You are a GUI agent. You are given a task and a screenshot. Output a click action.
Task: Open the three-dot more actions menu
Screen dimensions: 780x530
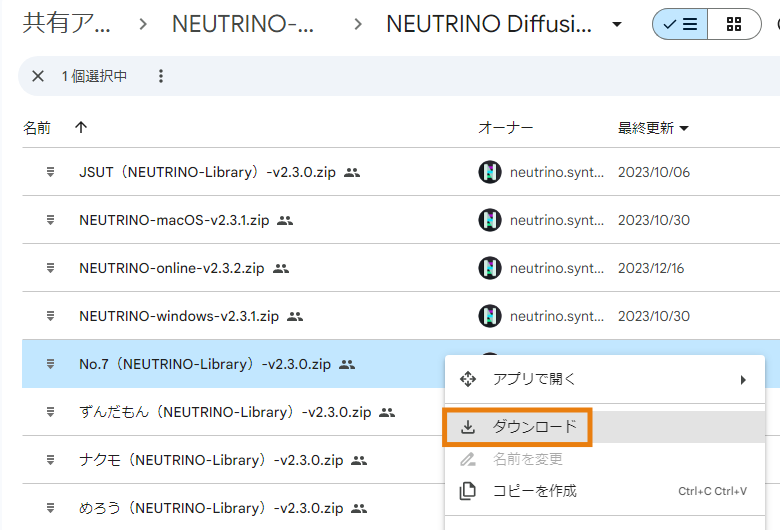coord(161,76)
